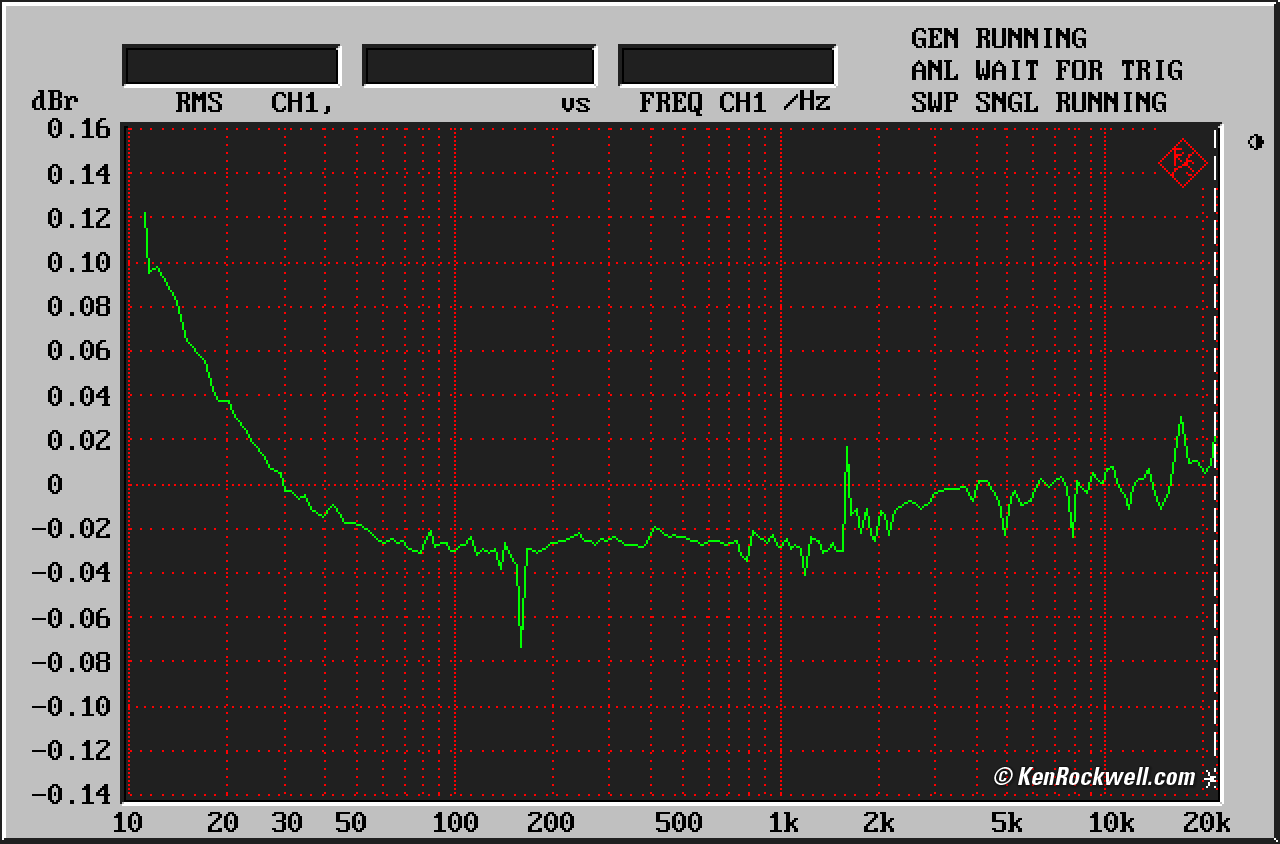Viewport: 1280px width, 844px height.
Task: Open the KenRockwell.com watermark link
Action: click(x=1094, y=777)
